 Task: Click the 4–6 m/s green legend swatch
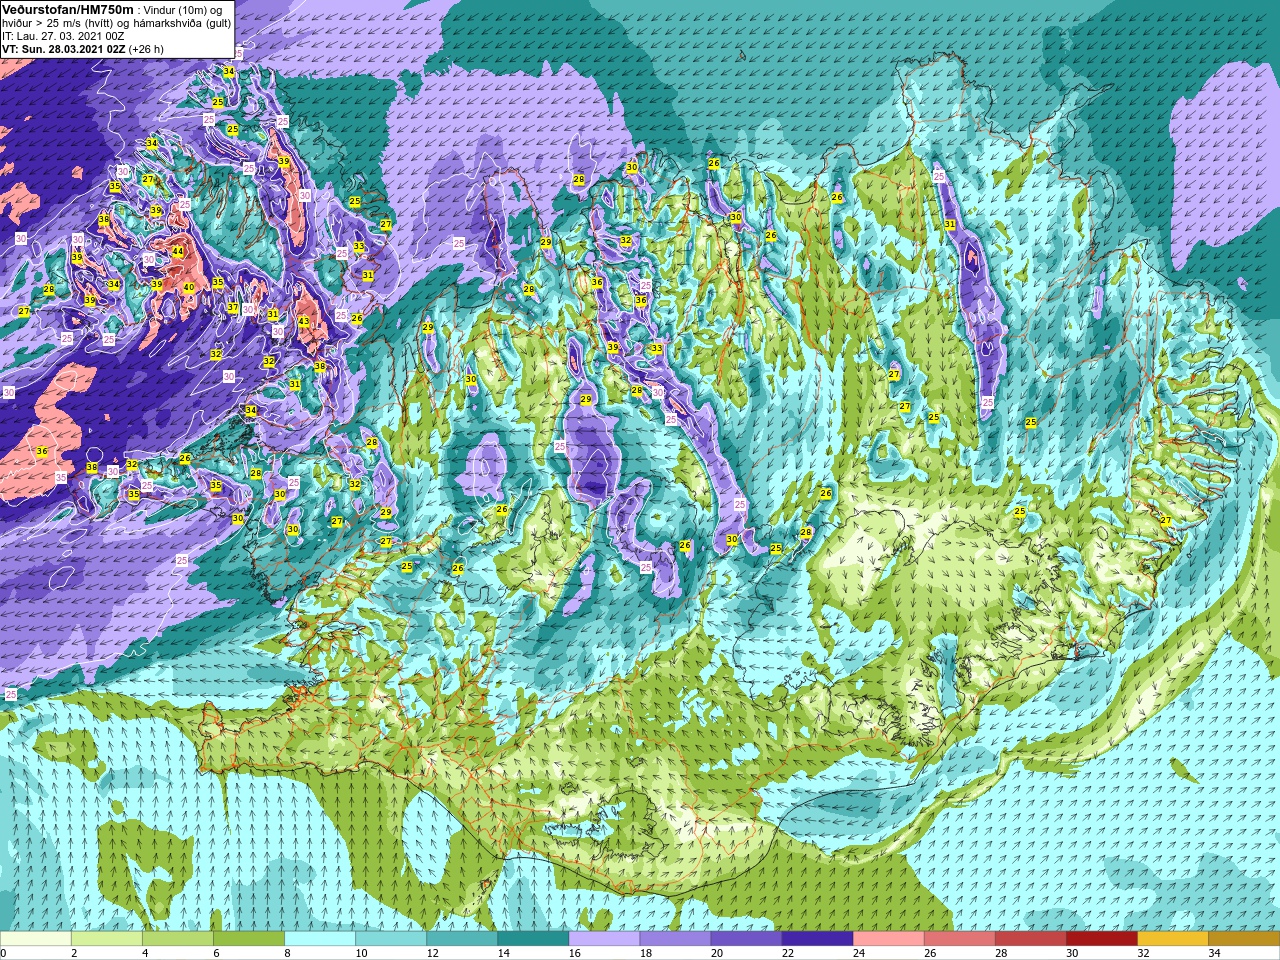[x=178, y=939]
